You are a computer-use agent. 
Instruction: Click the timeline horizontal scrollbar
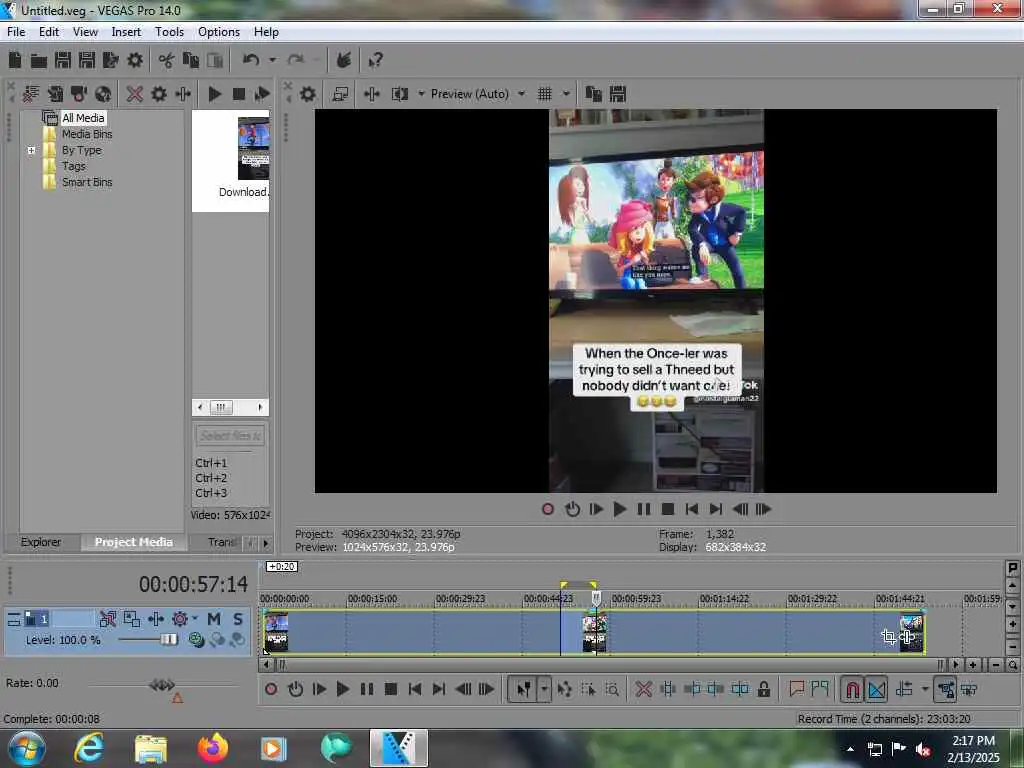point(609,665)
